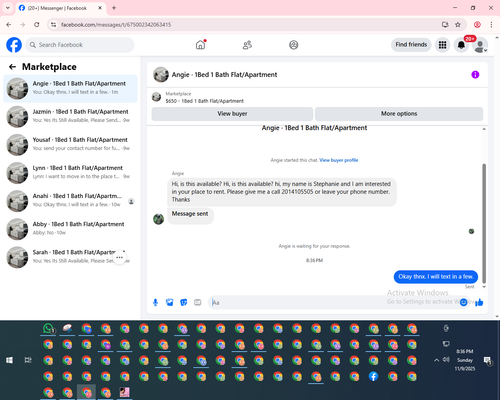
Task: Click the Marketplace listing thumbnail
Action: point(156,97)
